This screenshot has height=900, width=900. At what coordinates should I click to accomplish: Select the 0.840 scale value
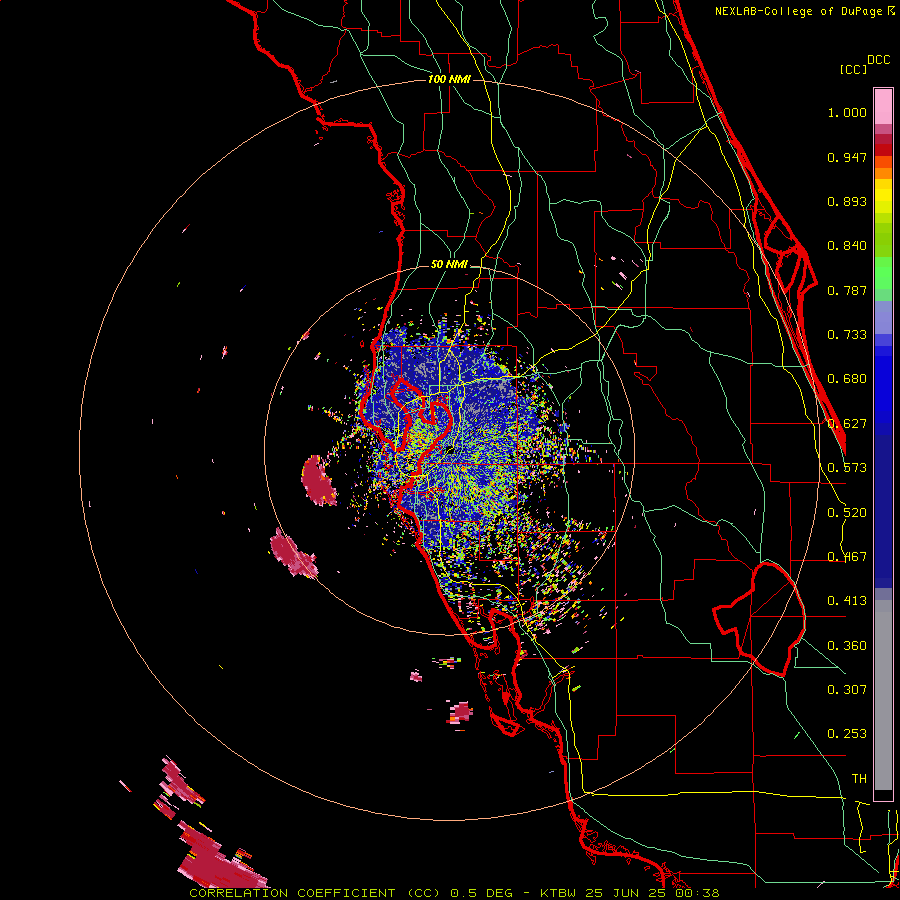pyautogui.click(x=847, y=246)
